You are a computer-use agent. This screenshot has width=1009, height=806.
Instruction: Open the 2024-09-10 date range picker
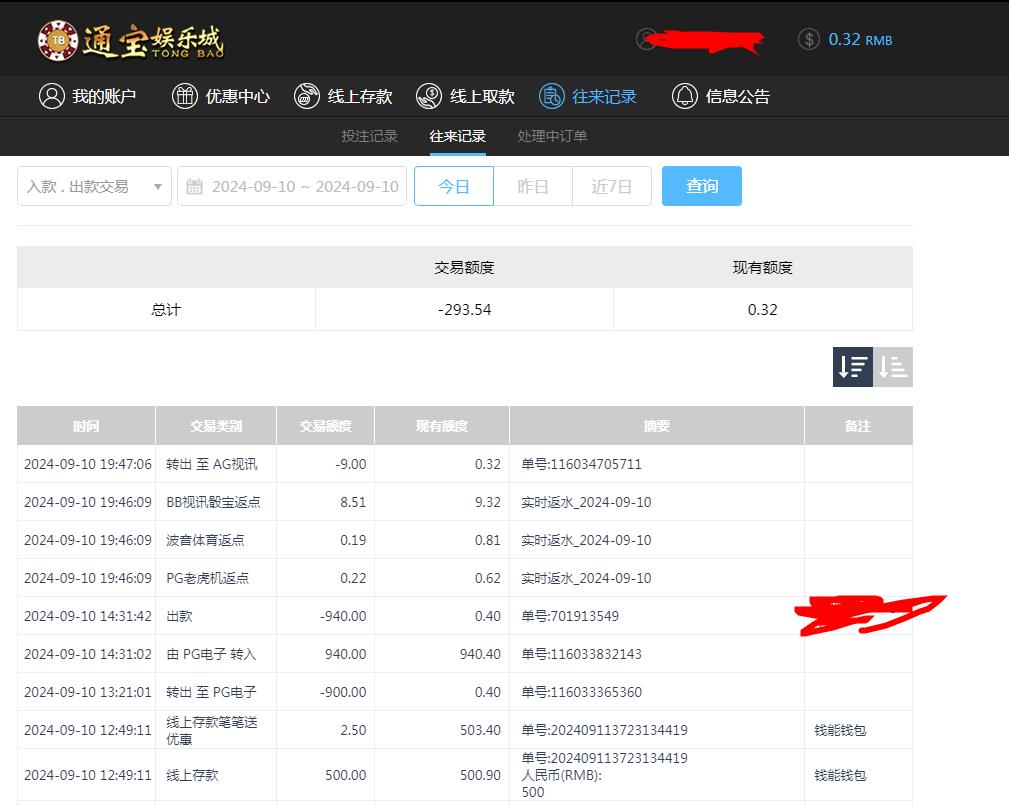291,186
